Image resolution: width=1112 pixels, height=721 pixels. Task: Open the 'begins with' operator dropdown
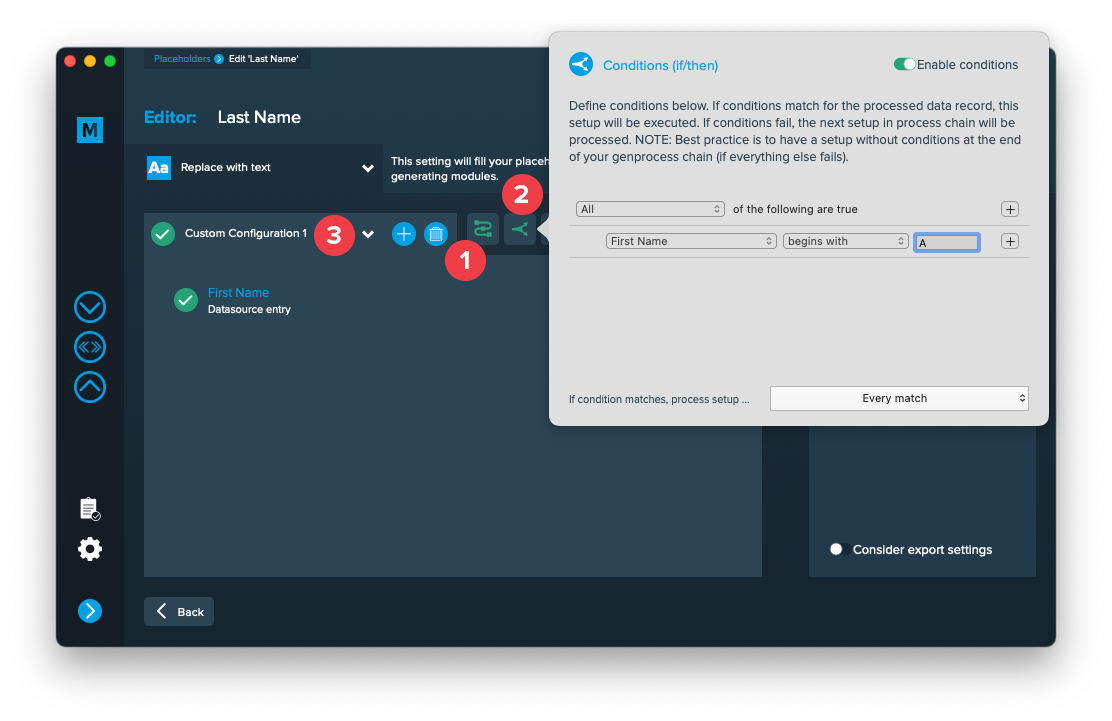tap(845, 241)
